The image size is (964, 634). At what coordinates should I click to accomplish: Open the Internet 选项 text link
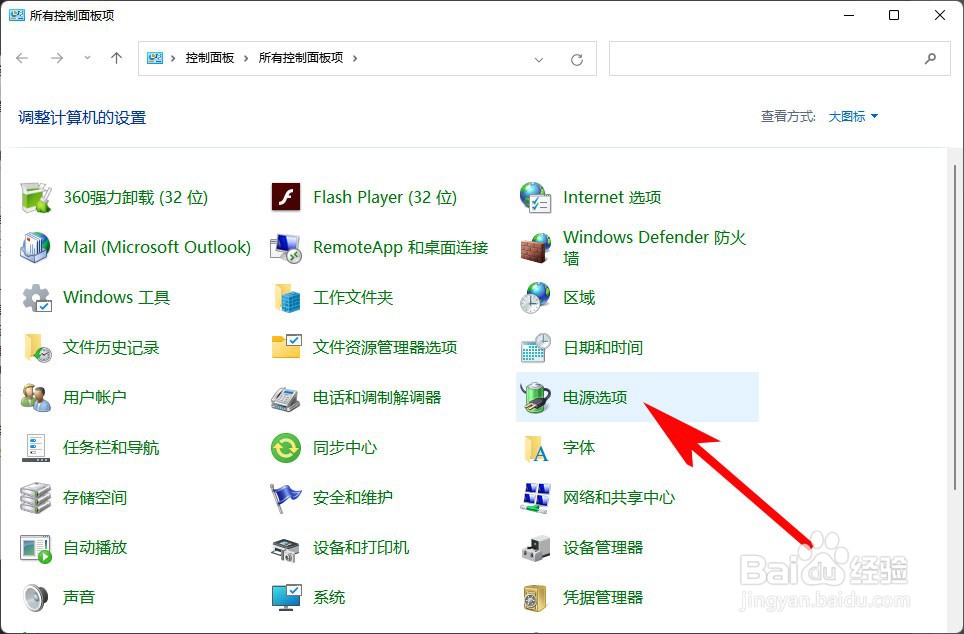coord(612,197)
